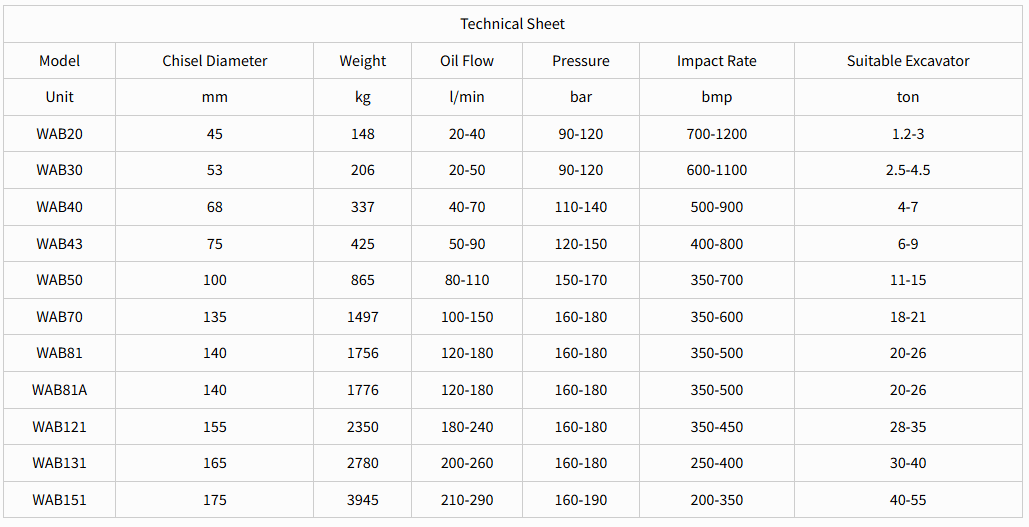
Task: Select the Oil Flow column header
Action: 467,61
